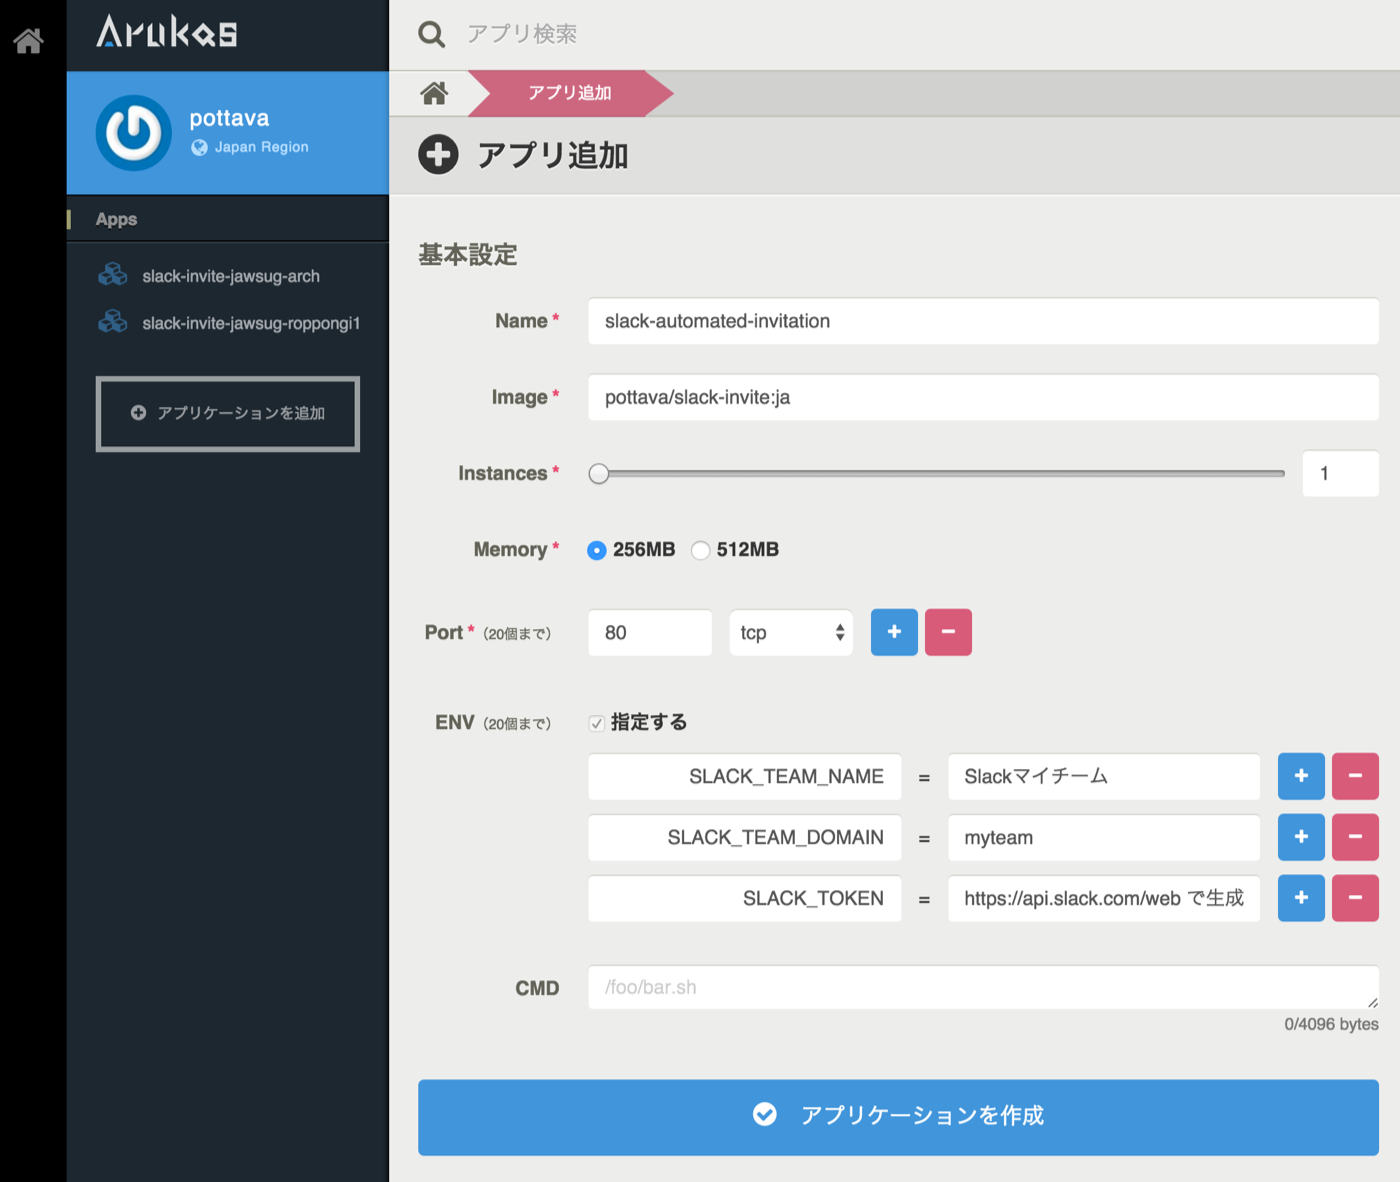1400x1182 pixels.
Task: Click the search magnifier icon
Action: click(431, 33)
